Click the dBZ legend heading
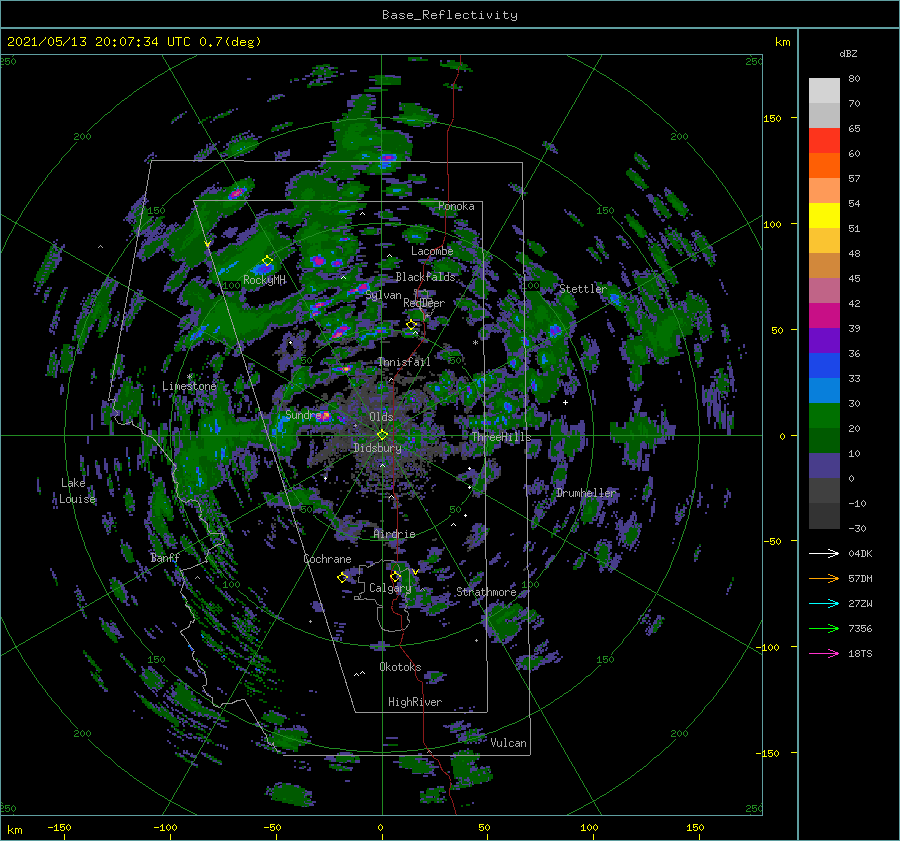Screen dimensions: 900x841 click(x=848, y=53)
